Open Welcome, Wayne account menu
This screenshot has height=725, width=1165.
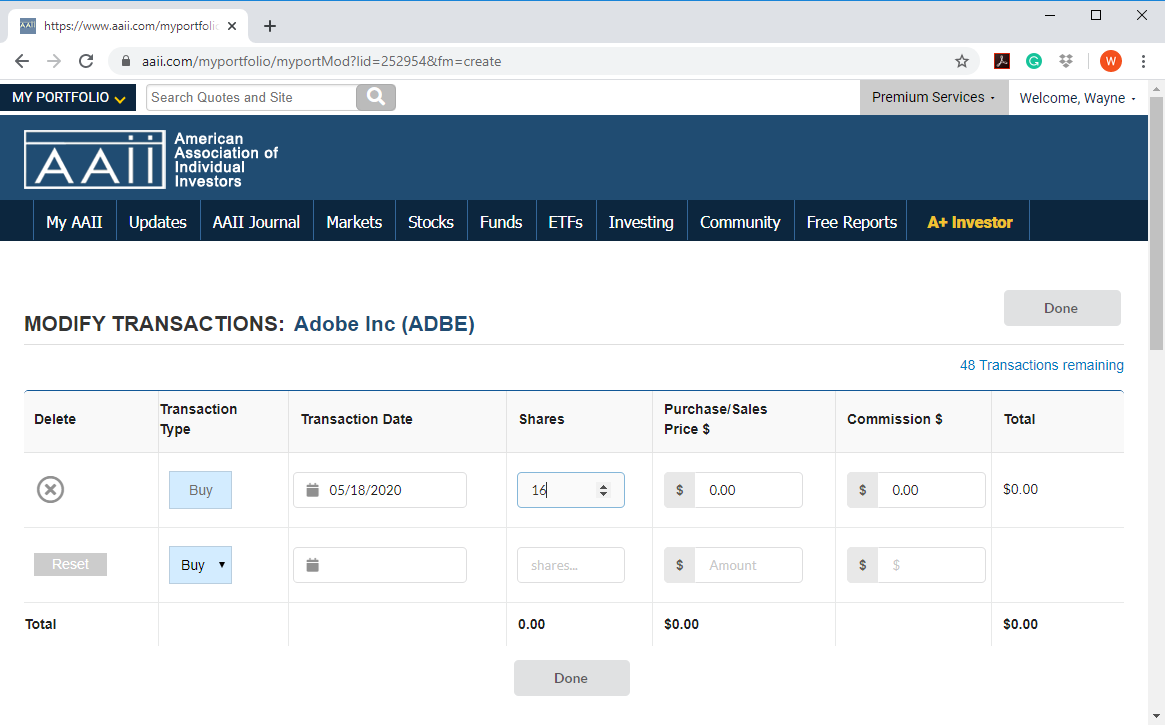[x=1077, y=98]
